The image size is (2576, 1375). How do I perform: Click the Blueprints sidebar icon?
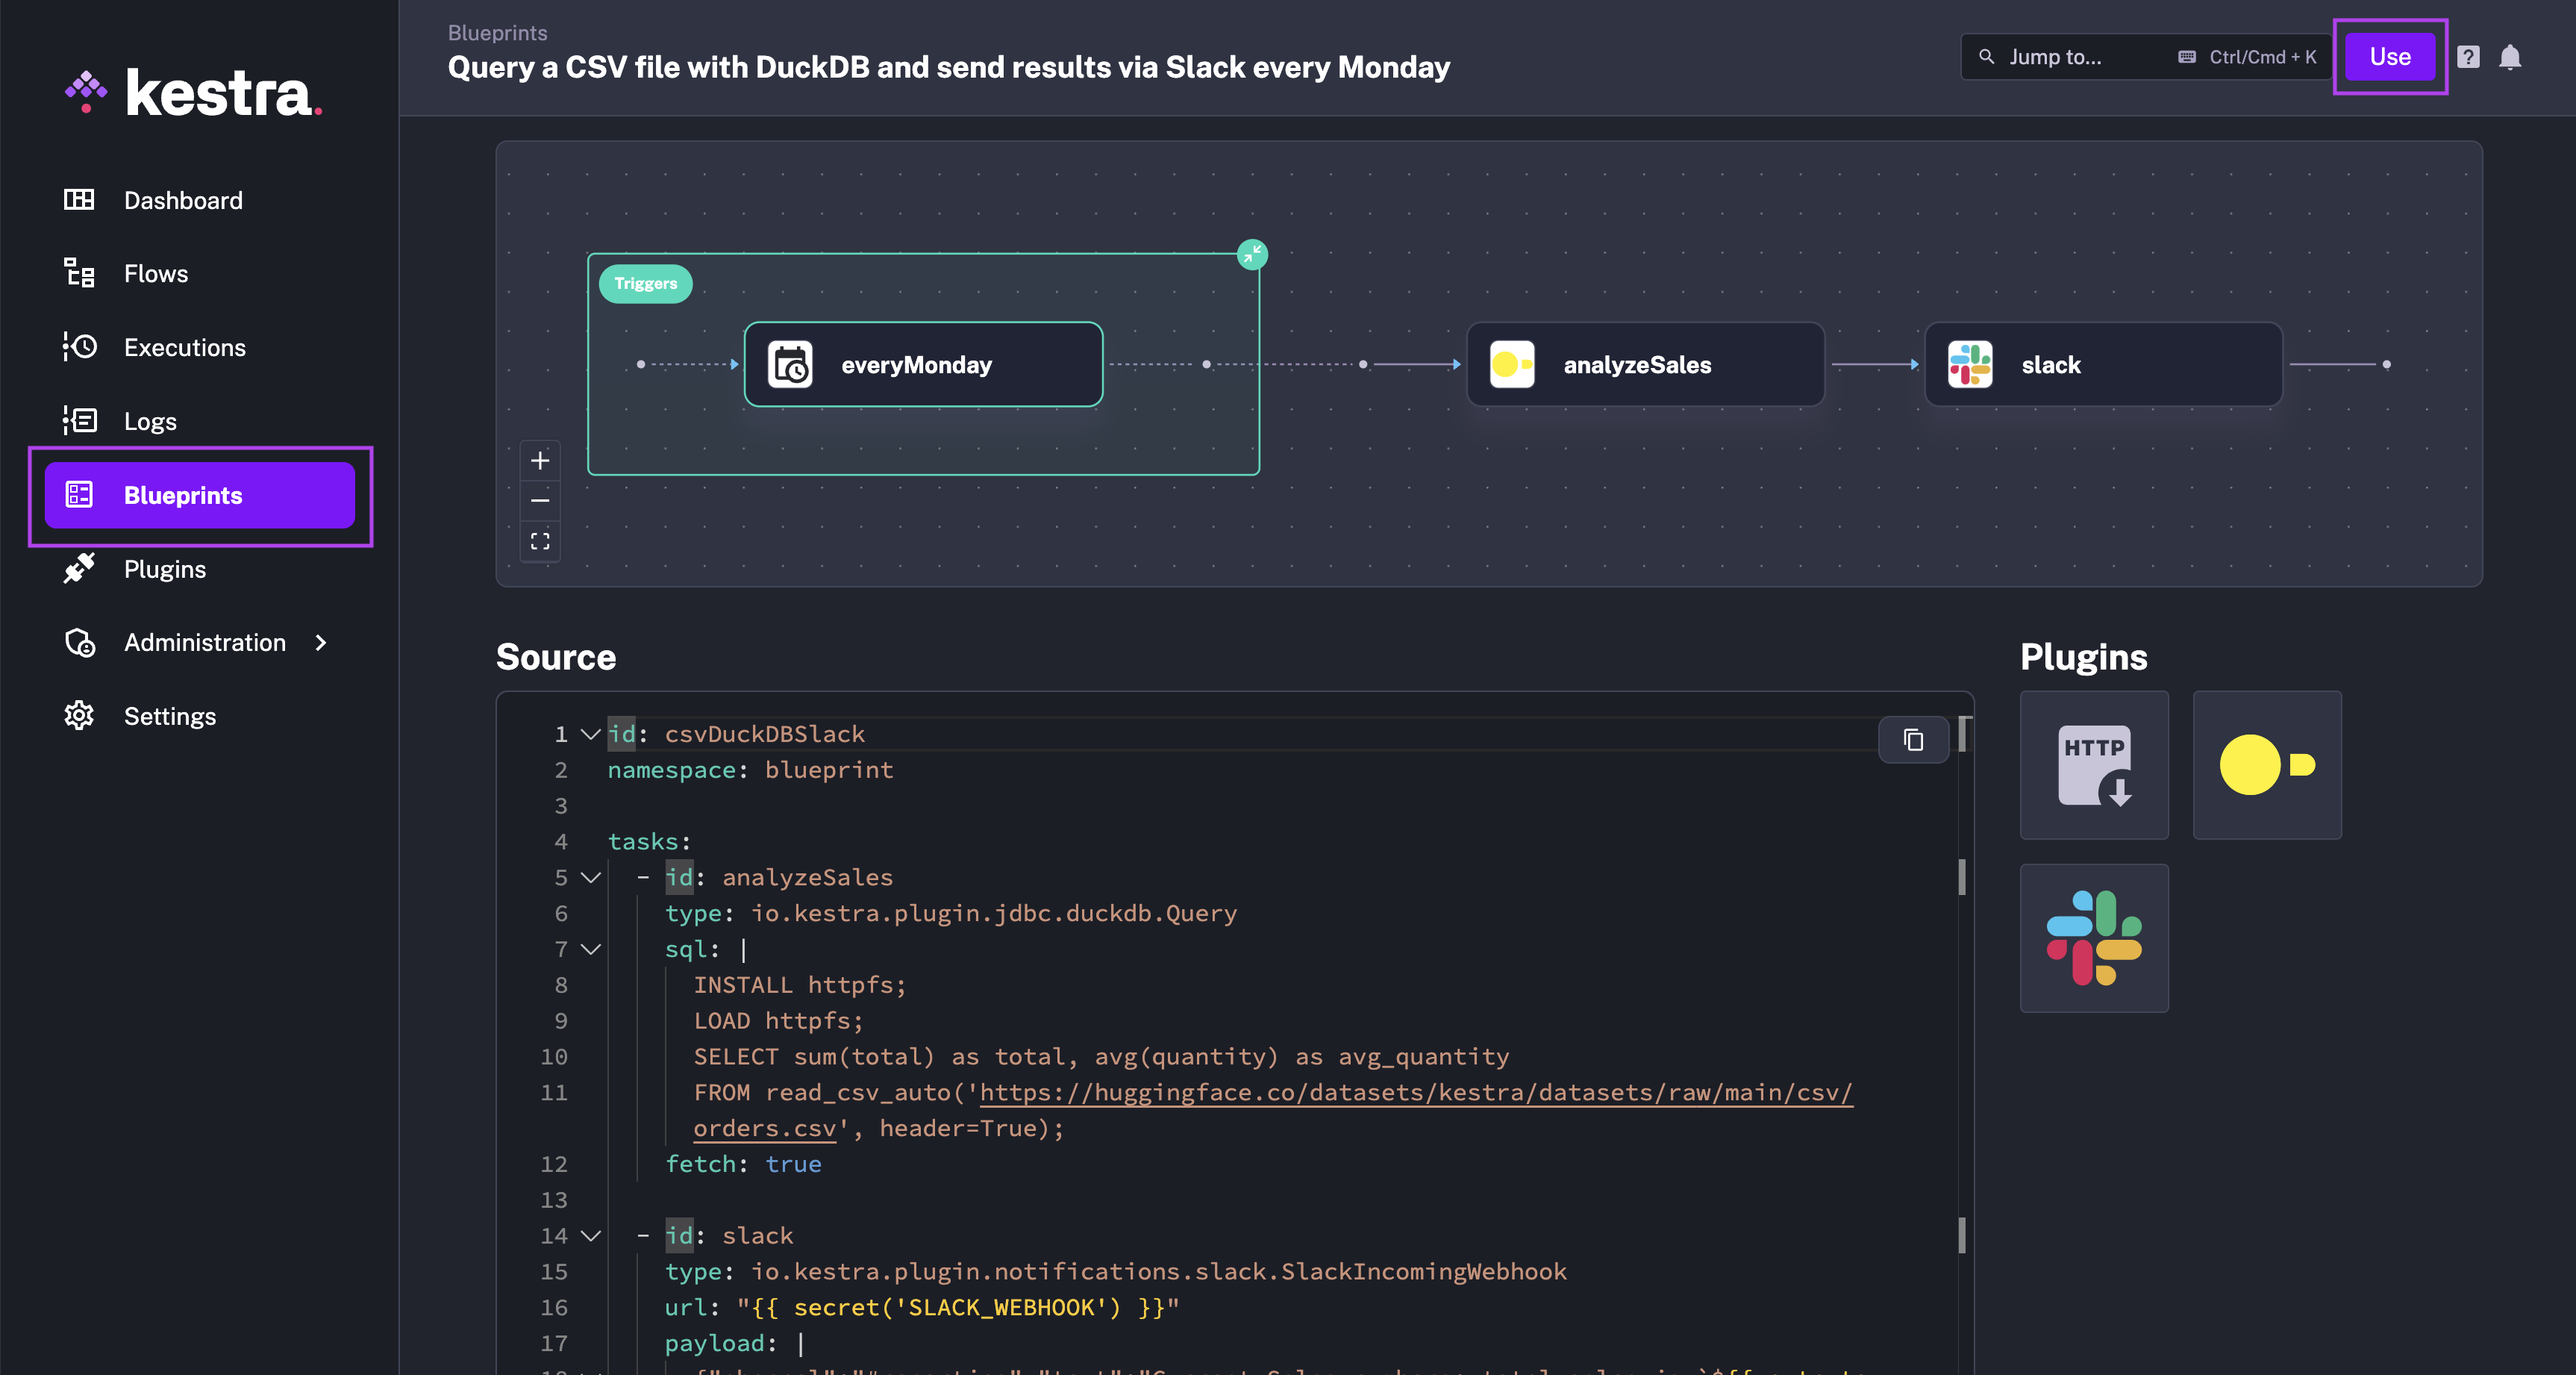tap(79, 494)
